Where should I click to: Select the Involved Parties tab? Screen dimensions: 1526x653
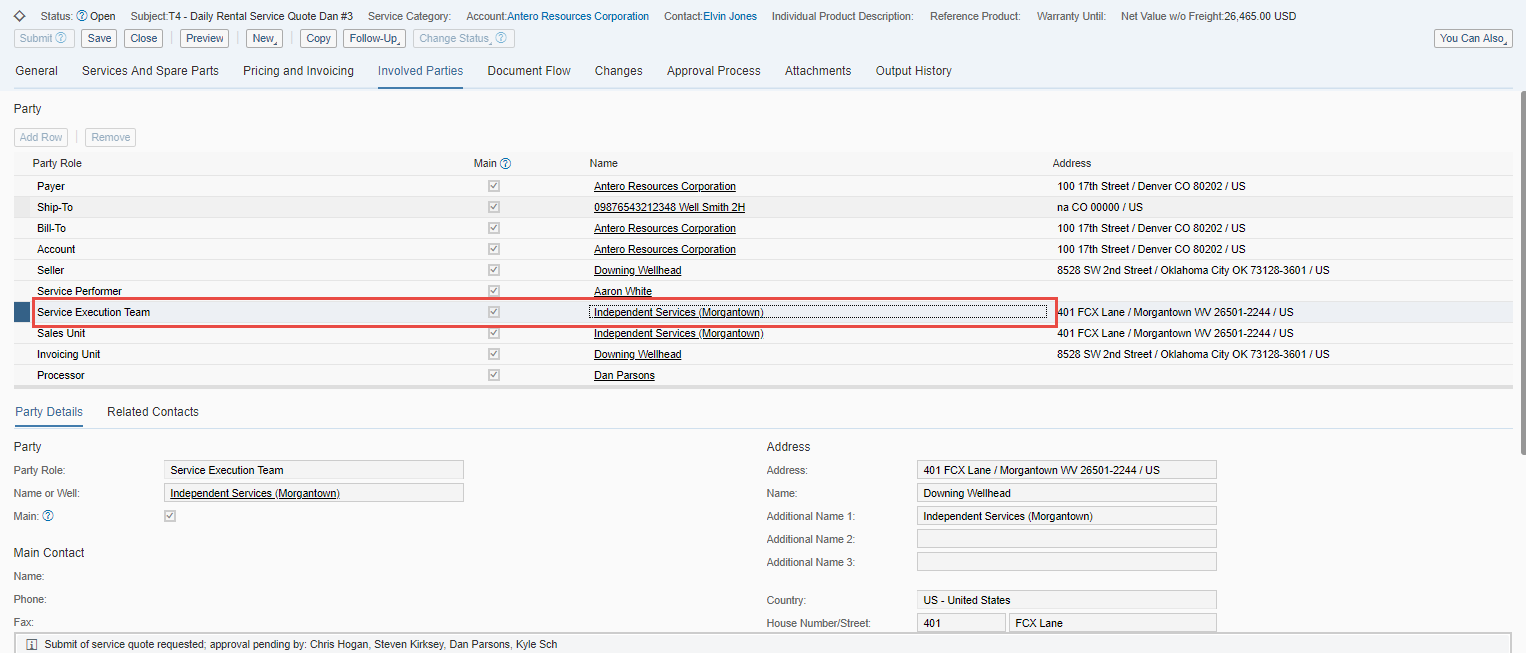420,71
